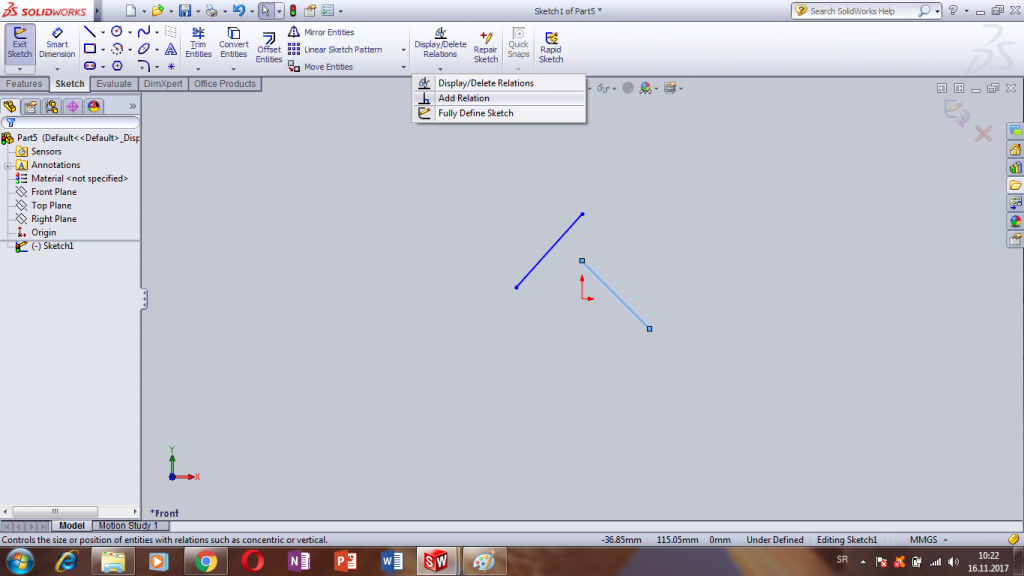Select the Straight Slot tool

point(90,66)
